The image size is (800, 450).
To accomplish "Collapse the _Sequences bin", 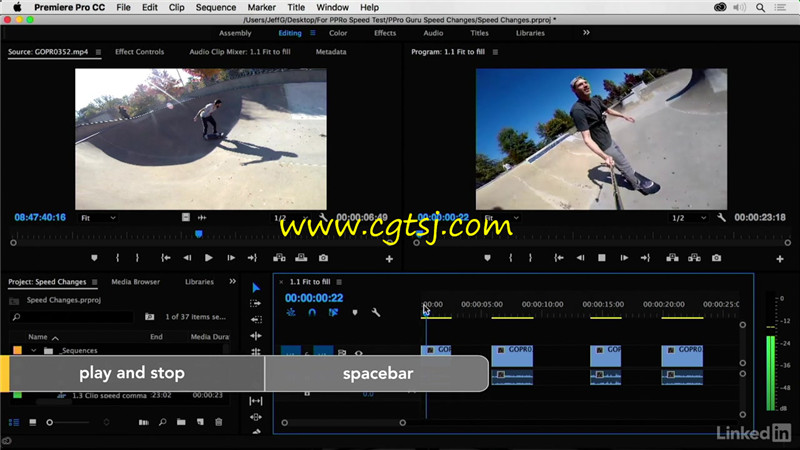I will point(34,351).
